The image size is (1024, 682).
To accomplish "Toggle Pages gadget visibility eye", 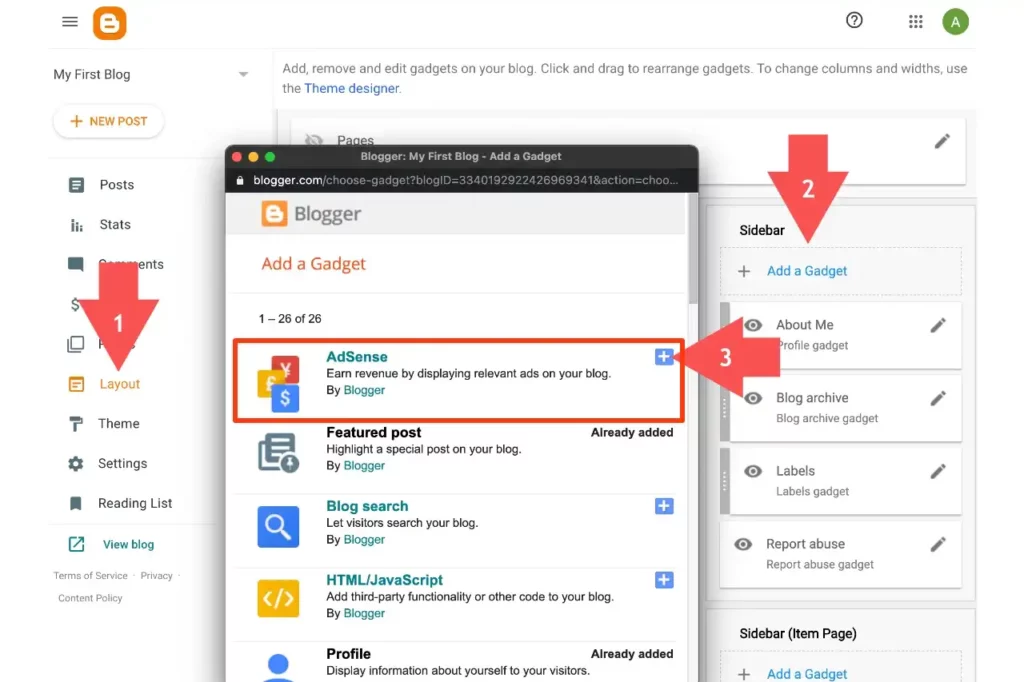I will (314, 140).
